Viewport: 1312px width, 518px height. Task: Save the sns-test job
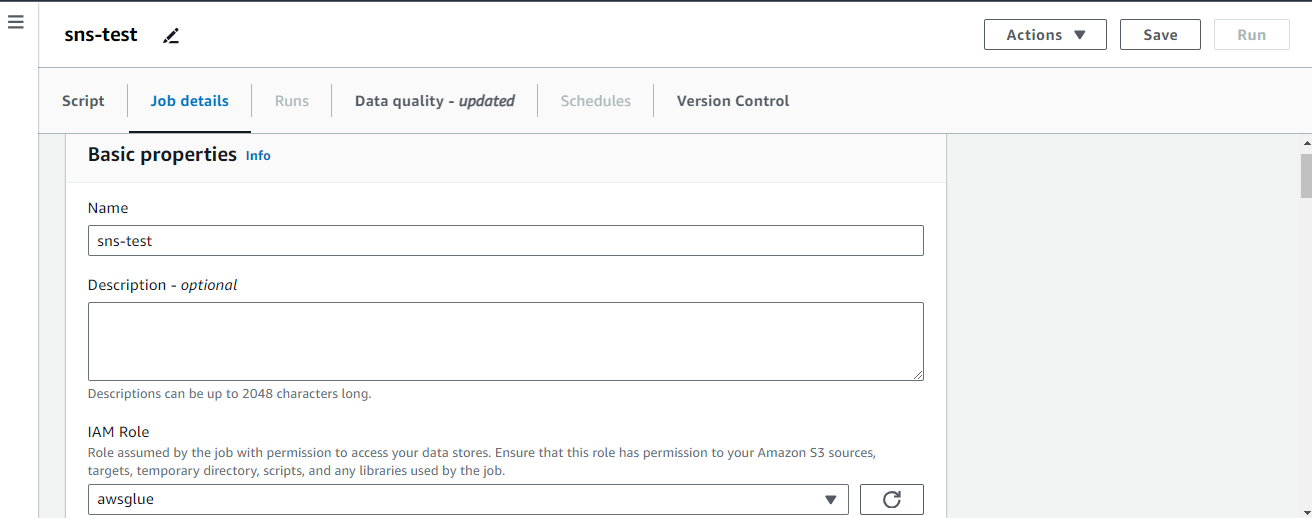pos(1160,35)
